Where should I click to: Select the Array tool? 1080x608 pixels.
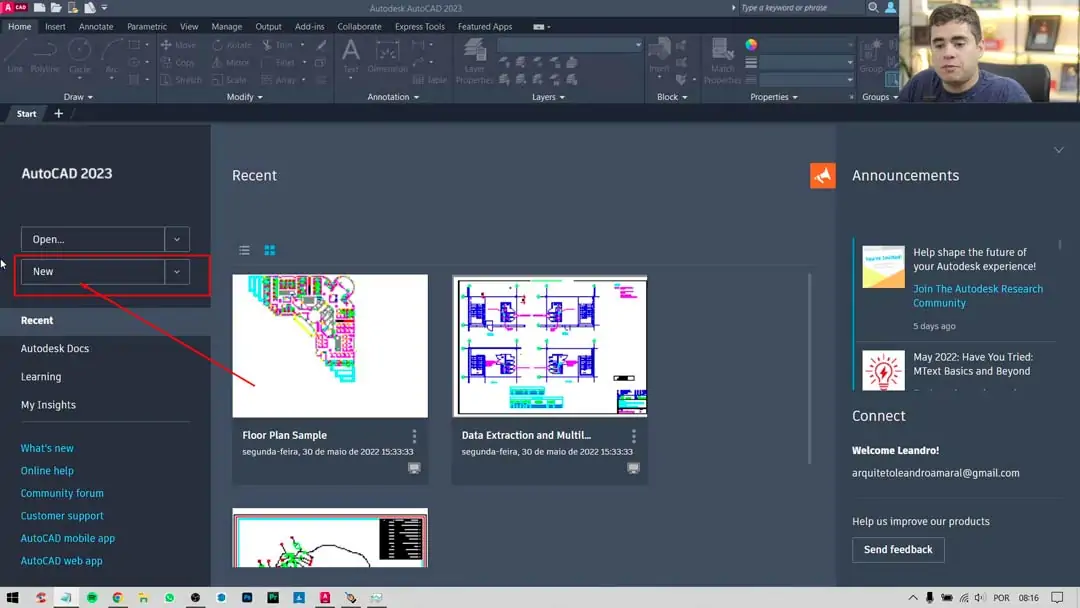(279, 80)
